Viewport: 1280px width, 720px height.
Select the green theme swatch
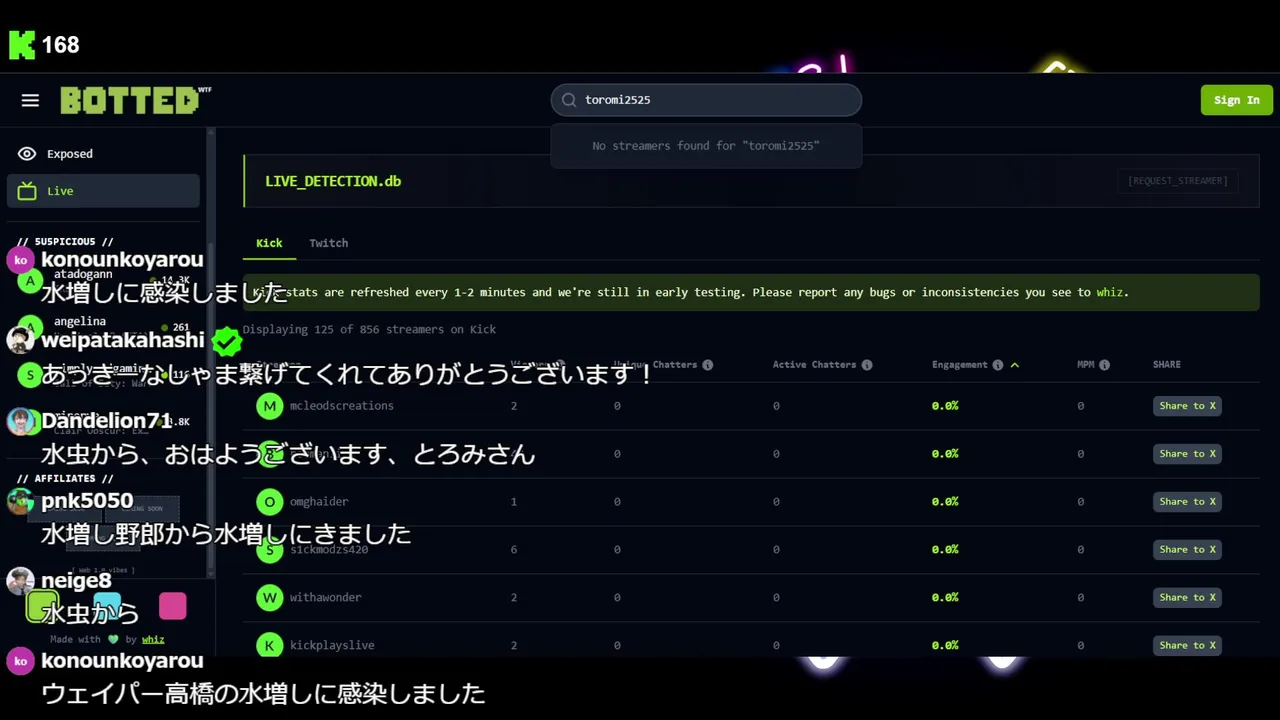43,606
